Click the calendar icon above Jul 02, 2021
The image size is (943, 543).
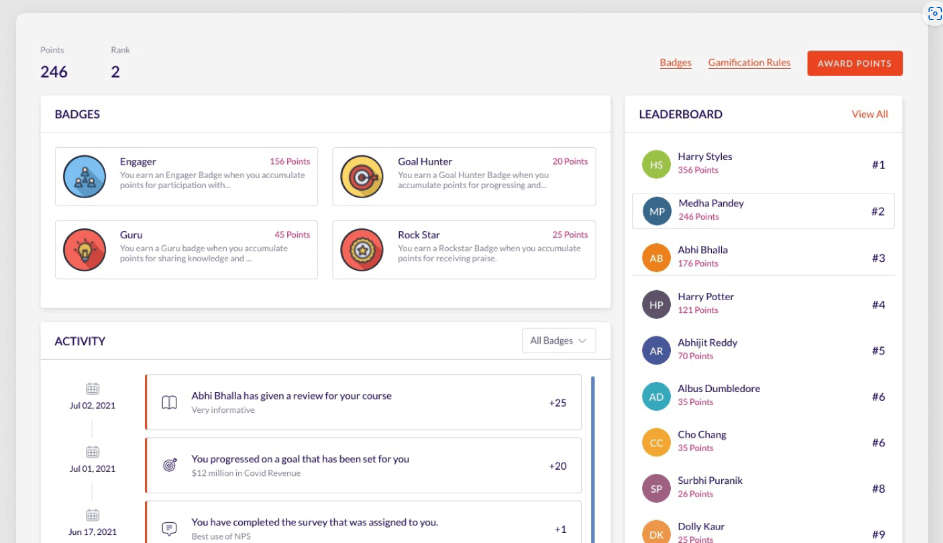(92, 388)
